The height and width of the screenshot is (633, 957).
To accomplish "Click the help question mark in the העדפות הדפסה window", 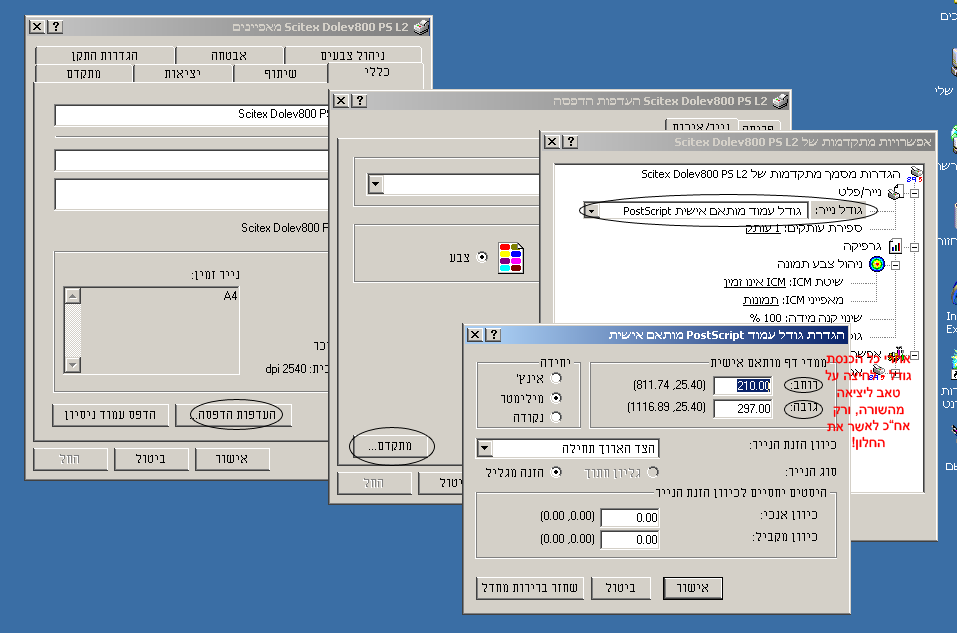I will coord(359,101).
